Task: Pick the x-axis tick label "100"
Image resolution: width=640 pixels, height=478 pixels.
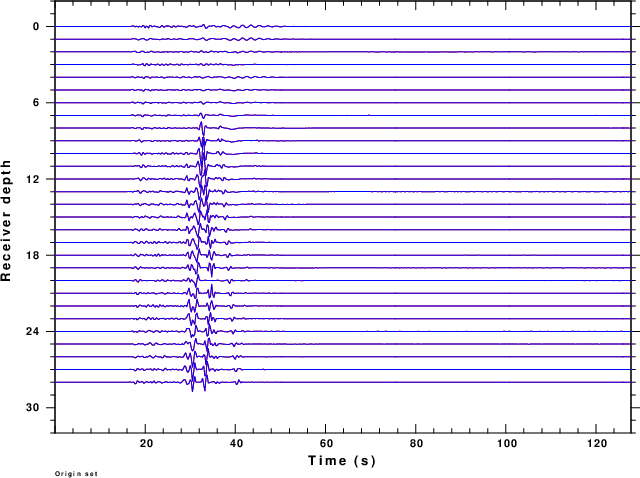Action: 507,444
